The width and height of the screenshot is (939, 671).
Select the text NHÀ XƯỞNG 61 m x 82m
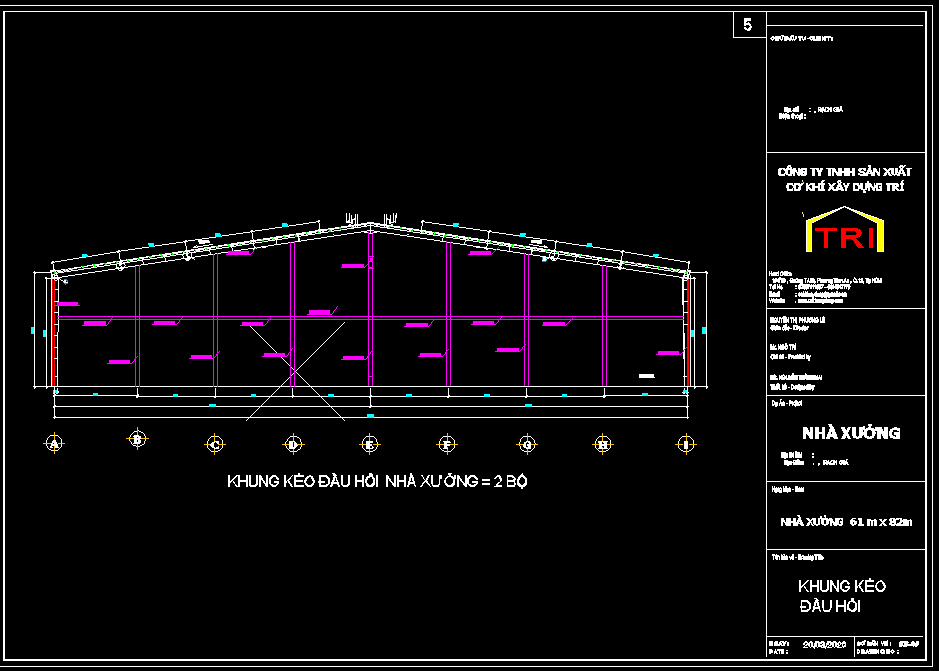point(846,522)
